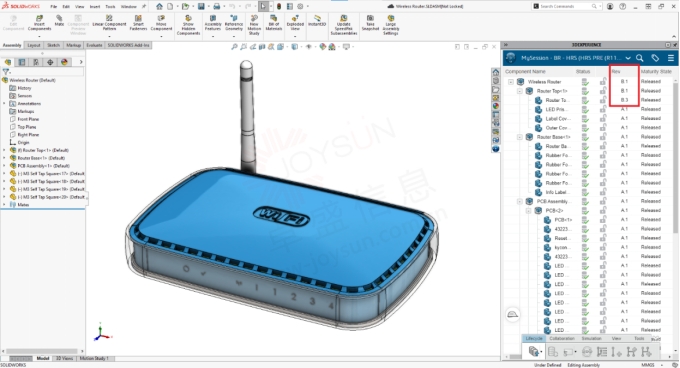
Task: Click the Exploded View icon
Action: click(x=295, y=23)
